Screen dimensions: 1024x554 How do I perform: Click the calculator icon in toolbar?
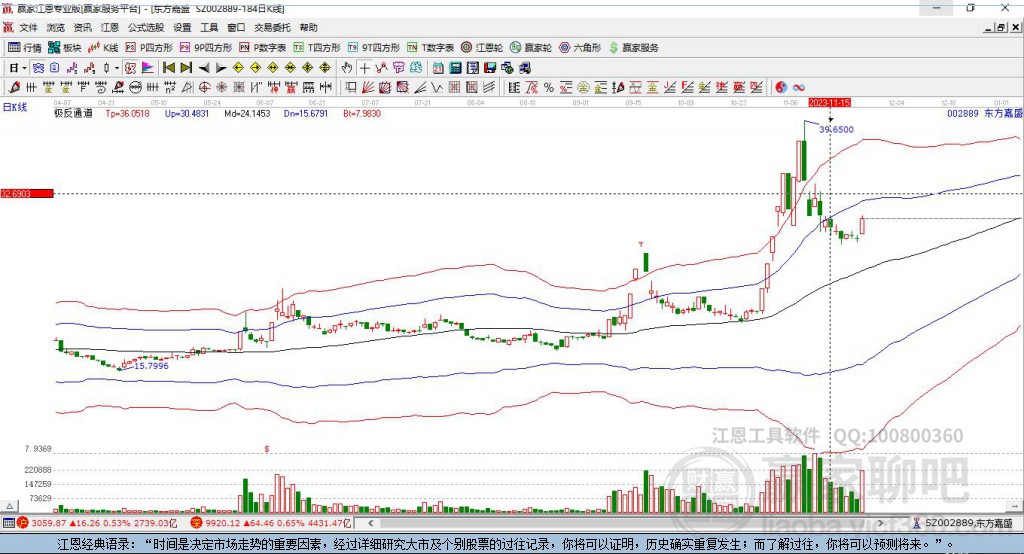455,68
